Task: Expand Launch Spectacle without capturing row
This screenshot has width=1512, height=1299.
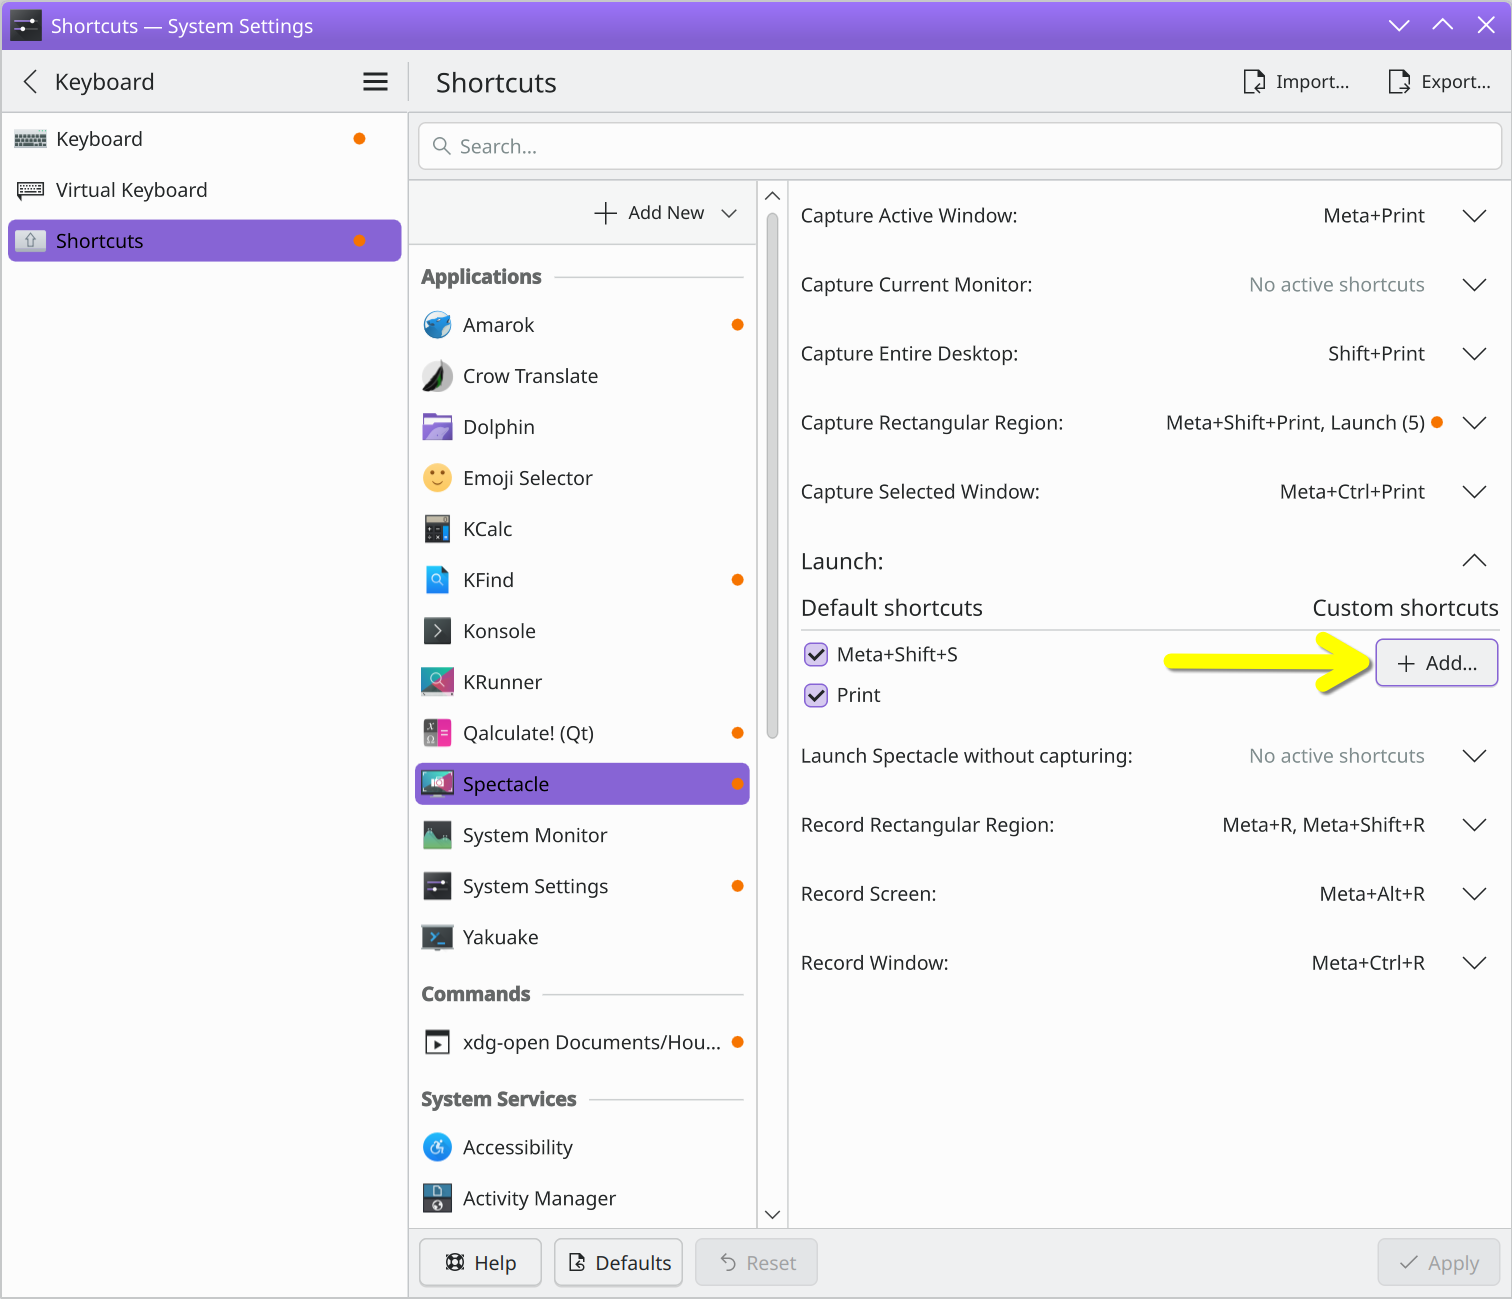Action: coord(1474,756)
